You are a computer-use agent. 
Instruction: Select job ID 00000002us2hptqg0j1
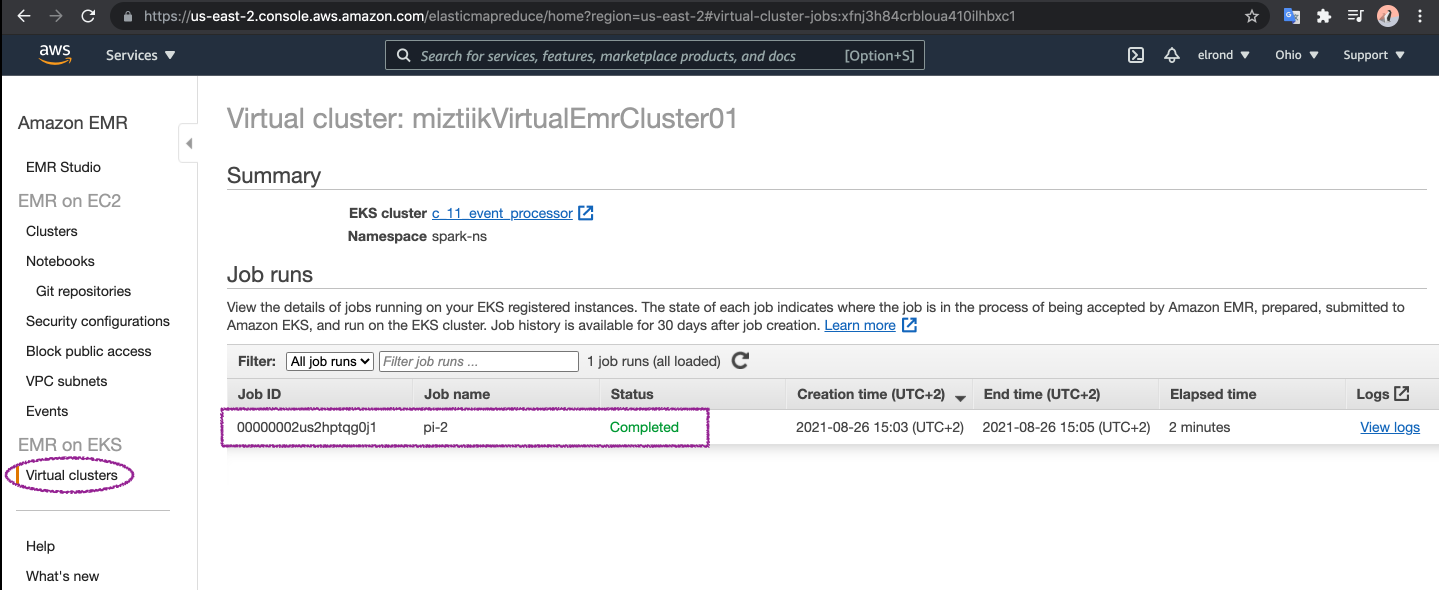tap(306, 427)
